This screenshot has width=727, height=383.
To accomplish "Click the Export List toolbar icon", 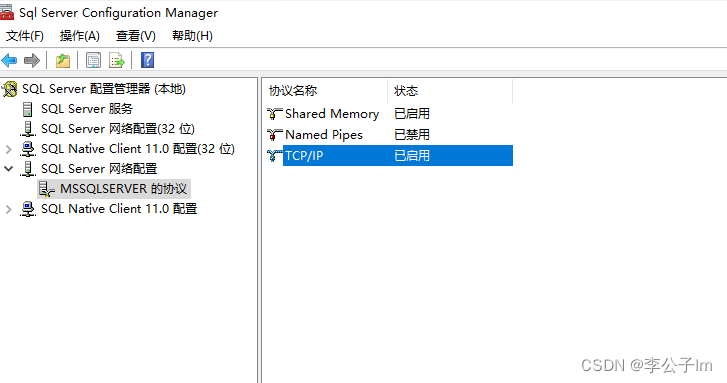I will [x=116, y=60].
